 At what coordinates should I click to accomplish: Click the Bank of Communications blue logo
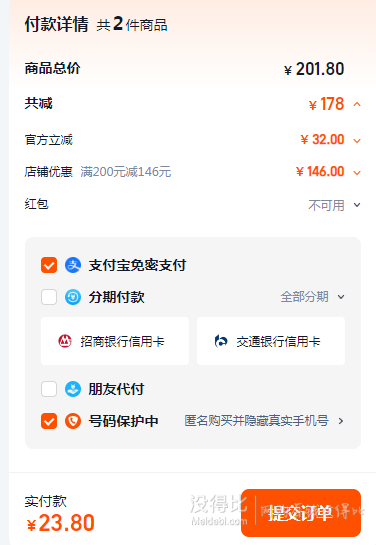click(x=221, y=341)
